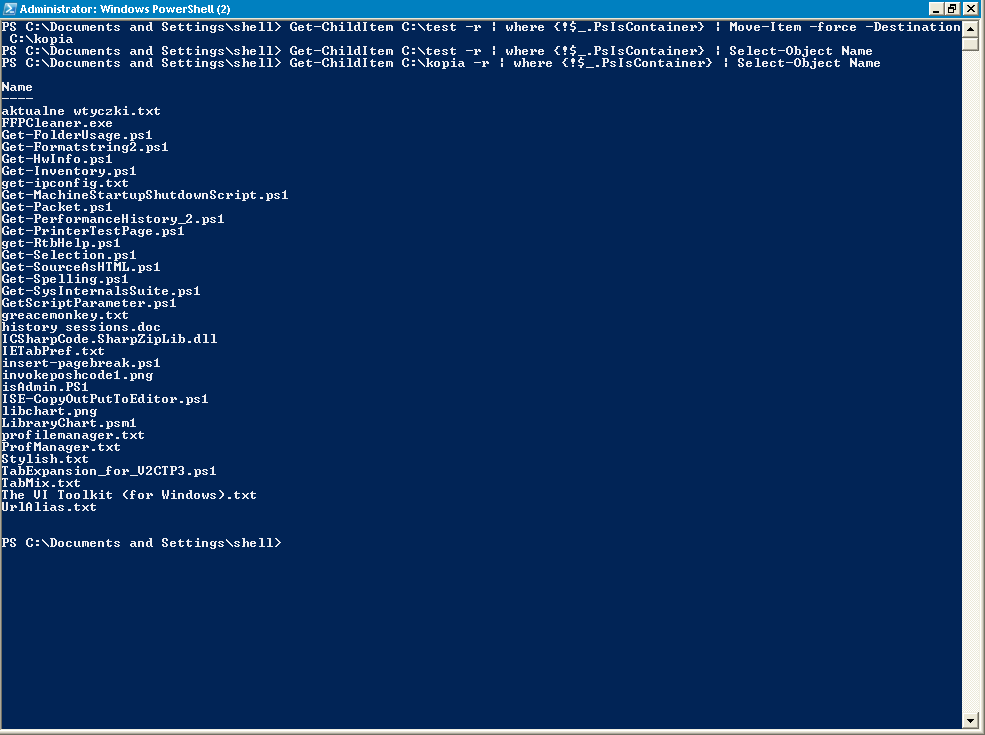Click the 'Get-MachineStartupShutdownScript.ps1' line
The height and width of the screenshot is (735, 985).
[x=145, y=195]
